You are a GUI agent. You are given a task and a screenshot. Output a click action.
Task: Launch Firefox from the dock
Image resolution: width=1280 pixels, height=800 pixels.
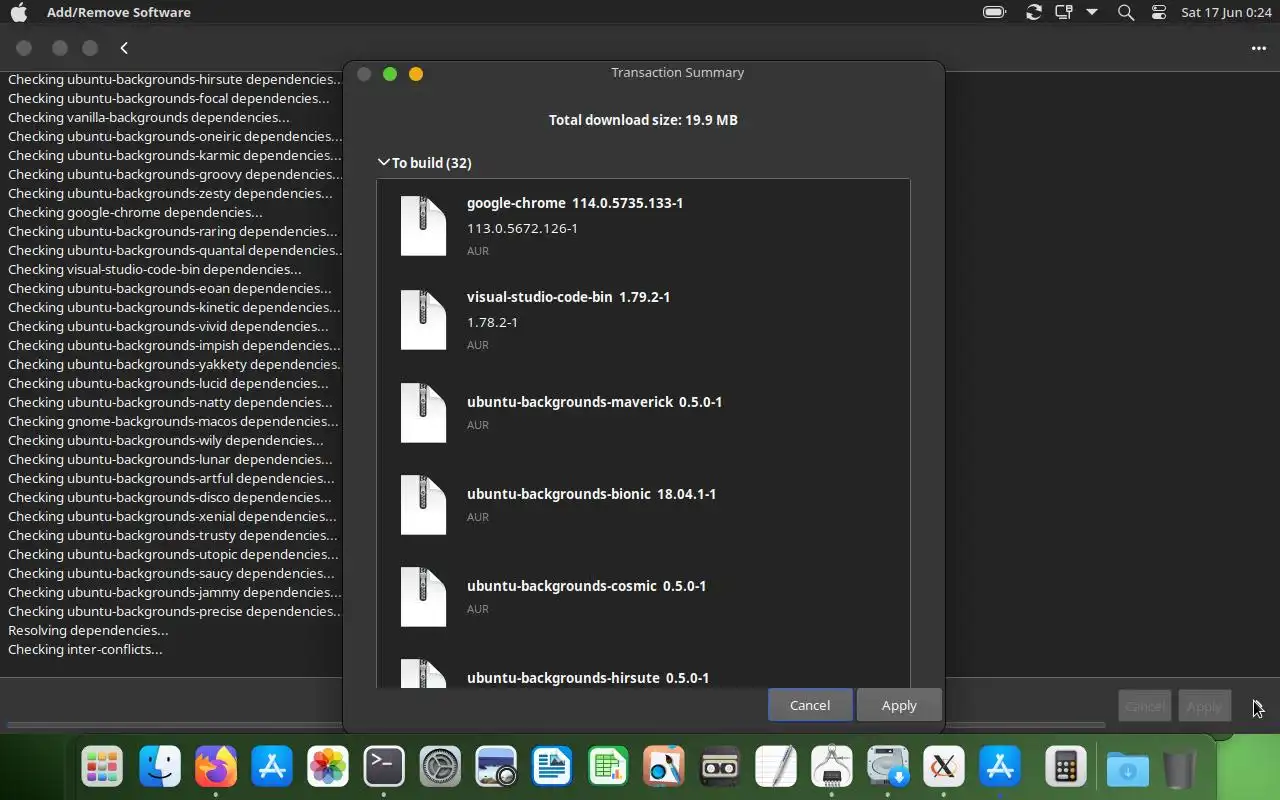[216, 767]
